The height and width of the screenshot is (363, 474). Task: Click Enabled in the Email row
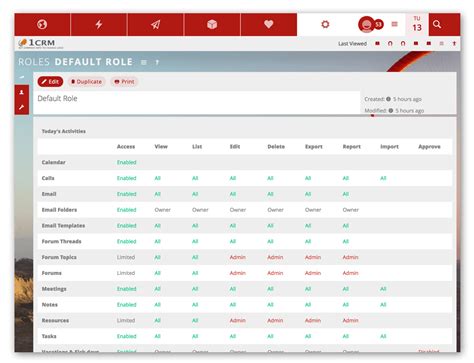tap(127, 194)
